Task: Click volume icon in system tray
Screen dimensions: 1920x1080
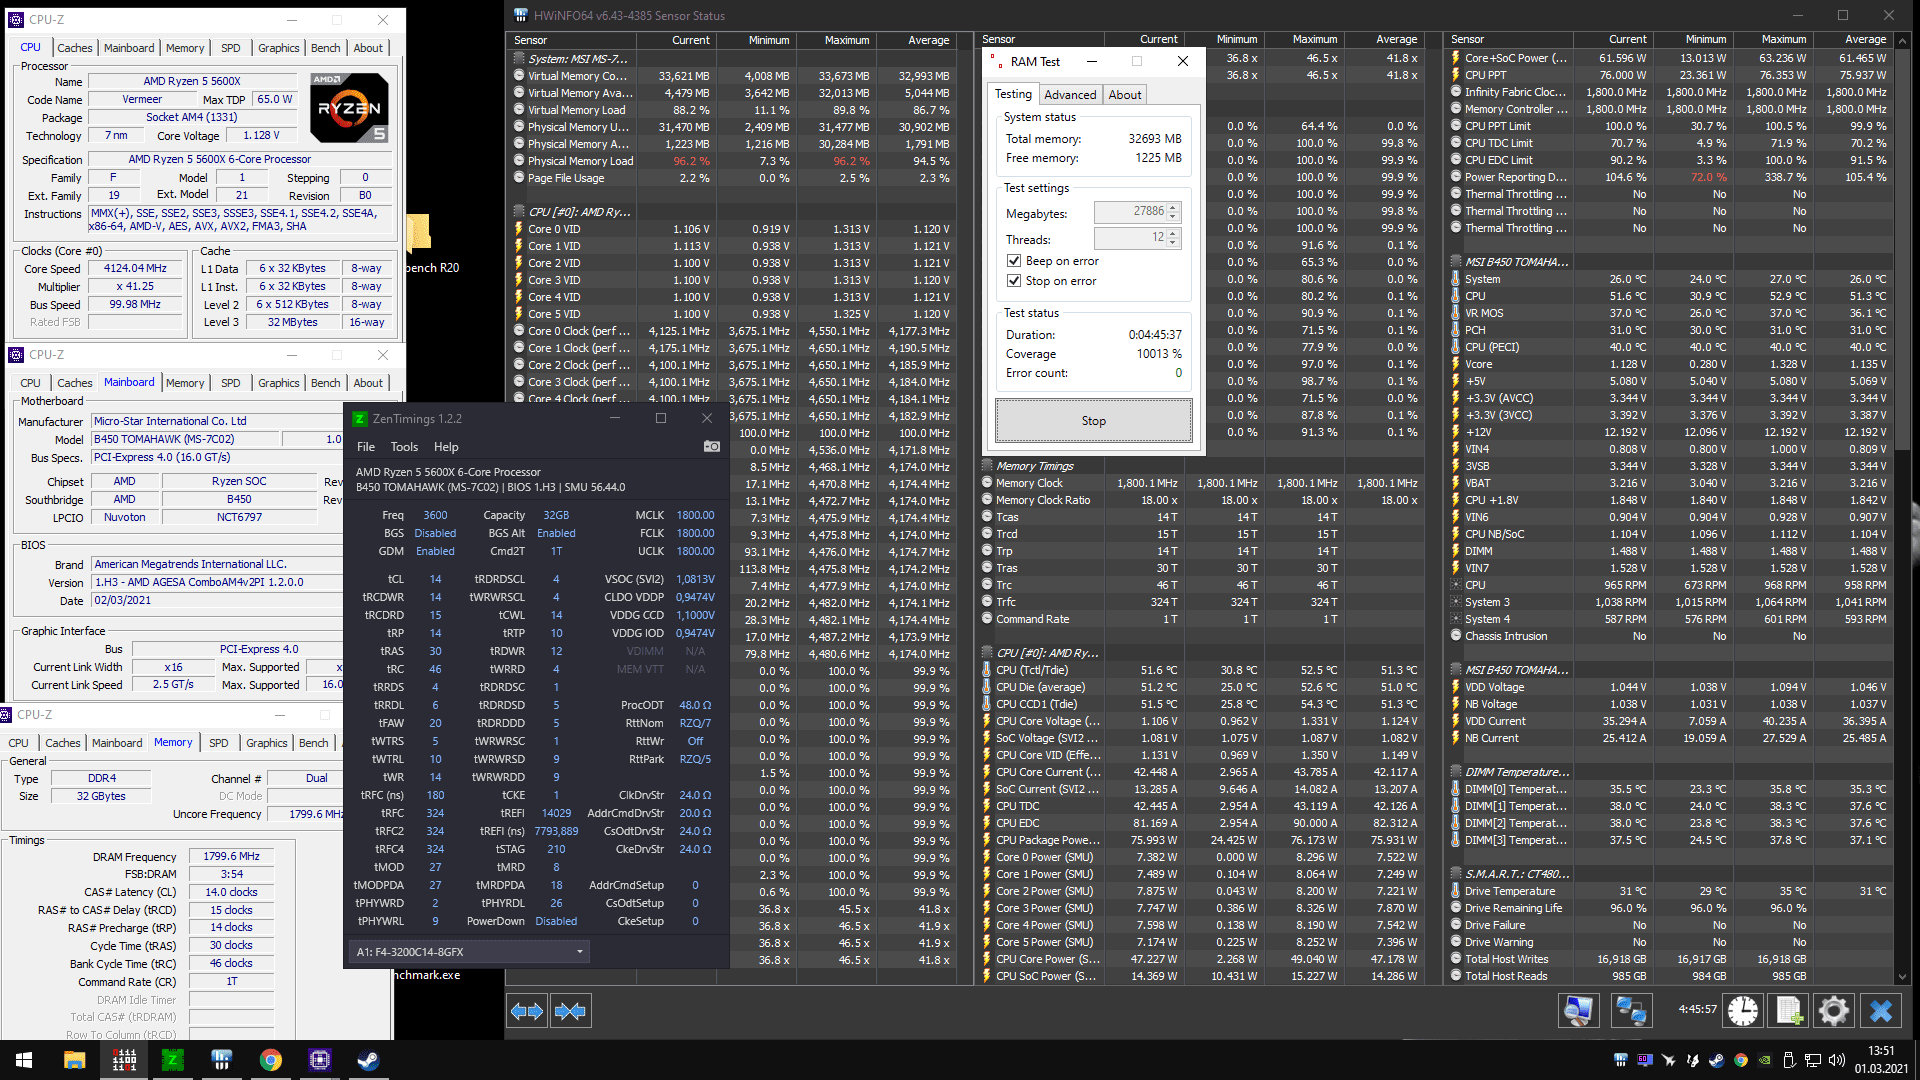Action: [1836, 1060]
